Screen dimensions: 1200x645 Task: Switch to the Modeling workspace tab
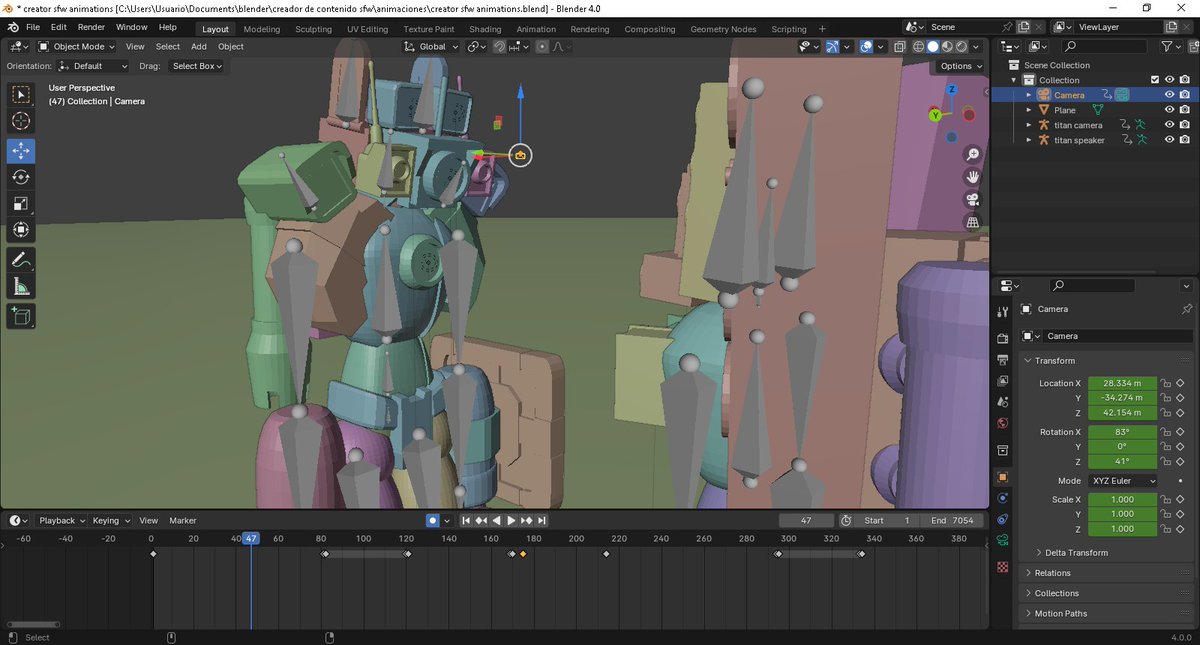pyautogui.click(x=262, y=29)
